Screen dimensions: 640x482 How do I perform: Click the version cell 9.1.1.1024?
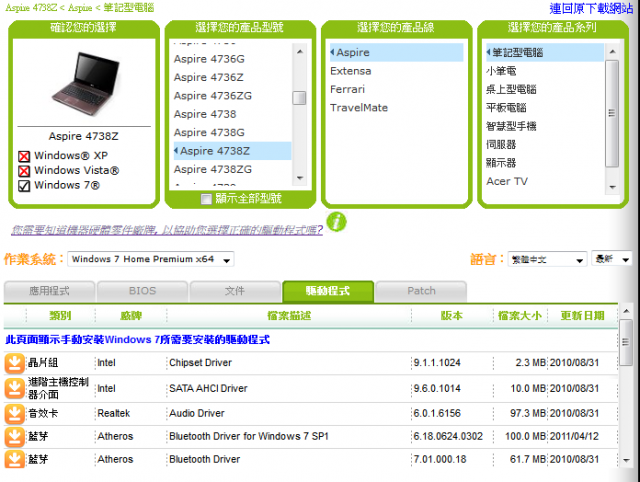pos(437,363)
